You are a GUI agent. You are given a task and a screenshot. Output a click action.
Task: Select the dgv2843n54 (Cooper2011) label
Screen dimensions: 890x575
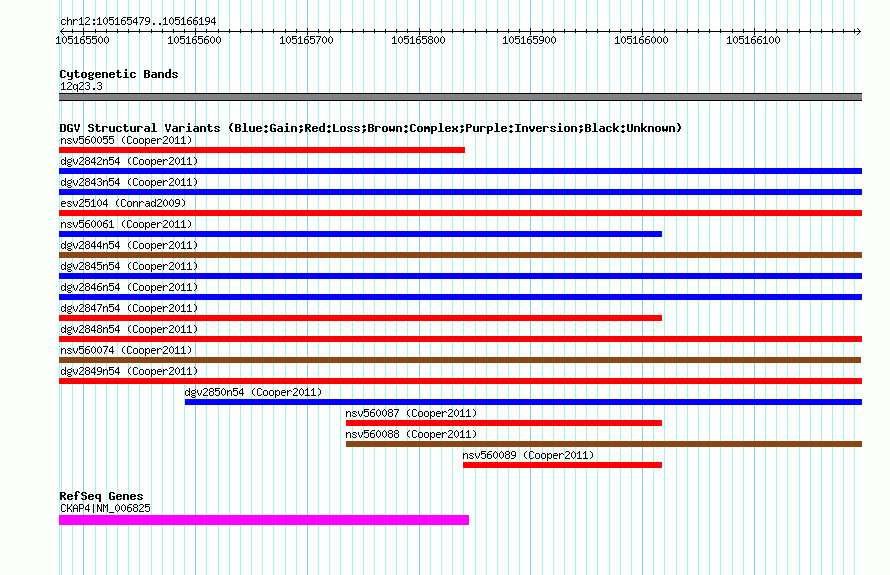[129, 182]
